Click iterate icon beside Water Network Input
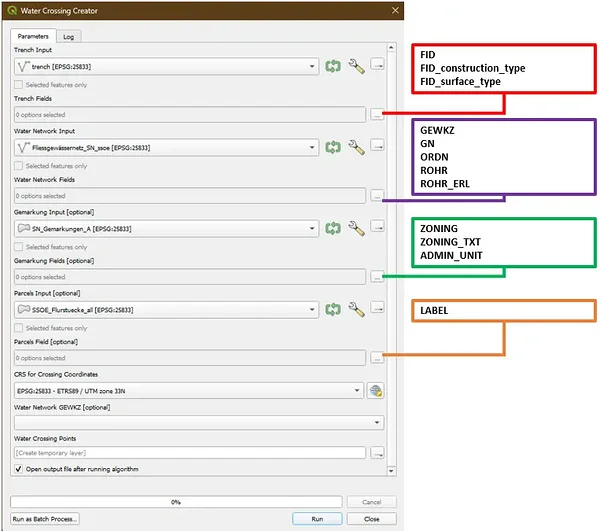 coord(333,147)
